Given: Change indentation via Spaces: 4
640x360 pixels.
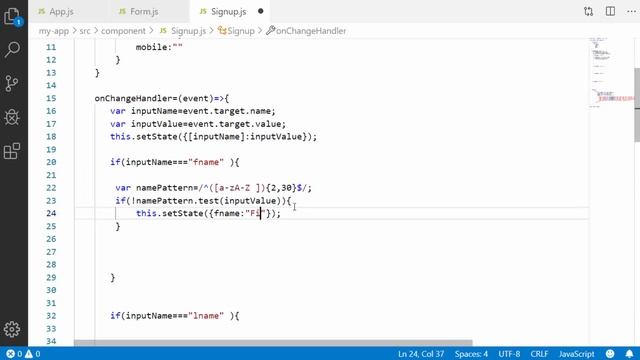Looking at the screenshot, I should 471,354.
